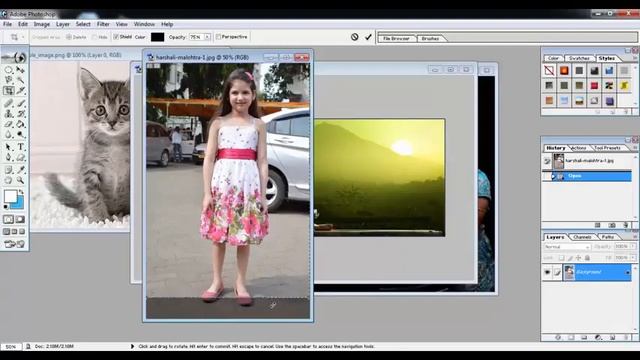
Task: Select the Dodge tool
Action: [20, 135]
